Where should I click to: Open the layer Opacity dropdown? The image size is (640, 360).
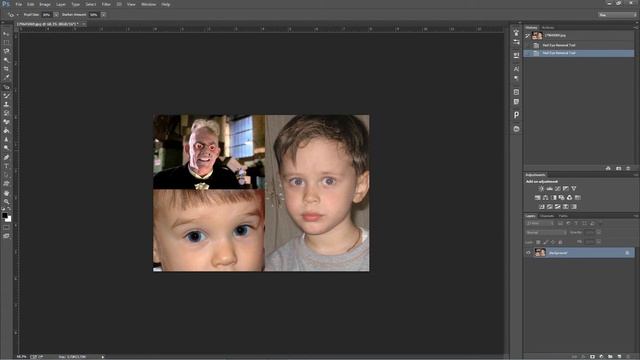(x=599, y=233)
